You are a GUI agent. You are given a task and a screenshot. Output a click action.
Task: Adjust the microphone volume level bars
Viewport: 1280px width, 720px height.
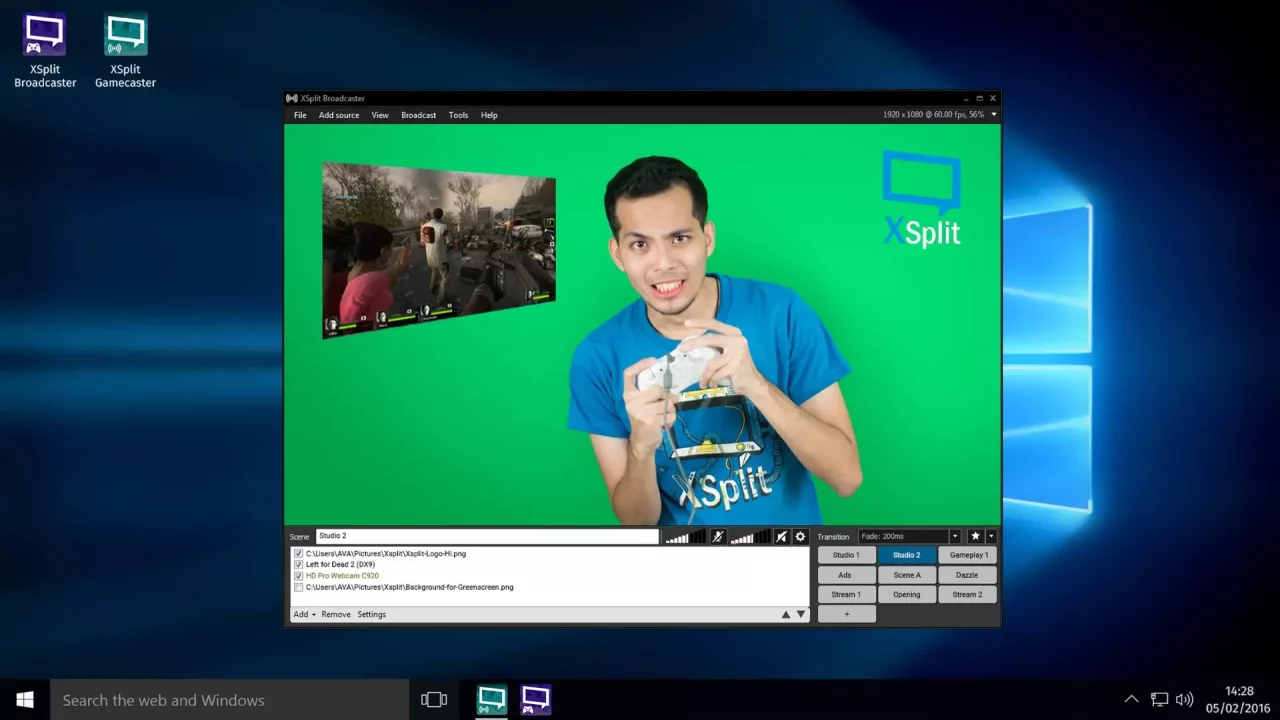[x=685, y=536]
